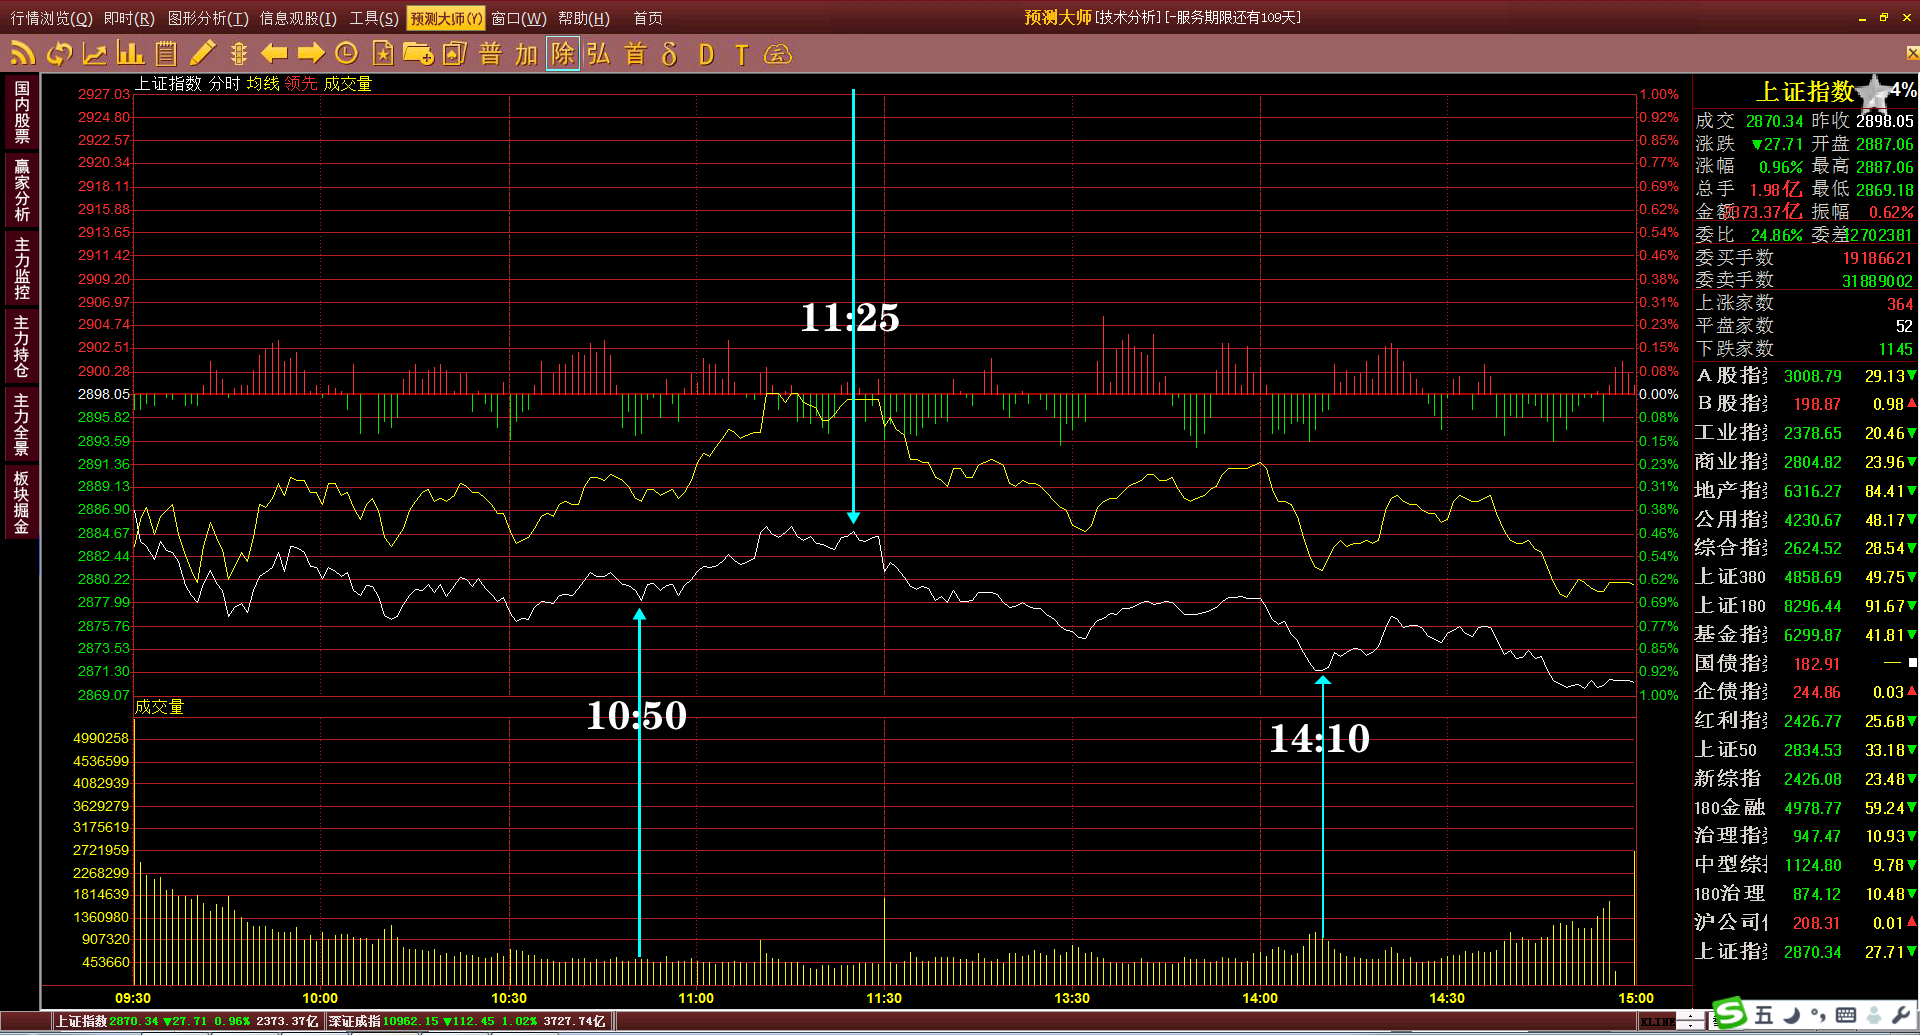Open the 行情浏览(Q) menu
This screenshot has height=1035, width=1920.
51,18
